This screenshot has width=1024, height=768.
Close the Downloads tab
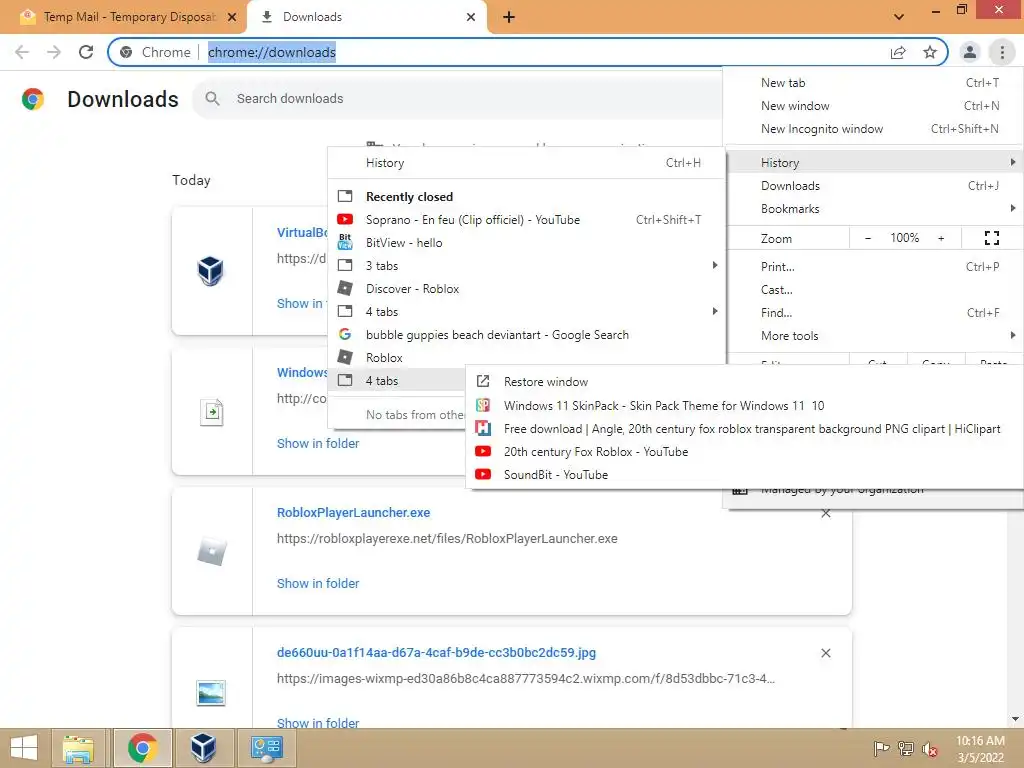[x=471, y=17]
